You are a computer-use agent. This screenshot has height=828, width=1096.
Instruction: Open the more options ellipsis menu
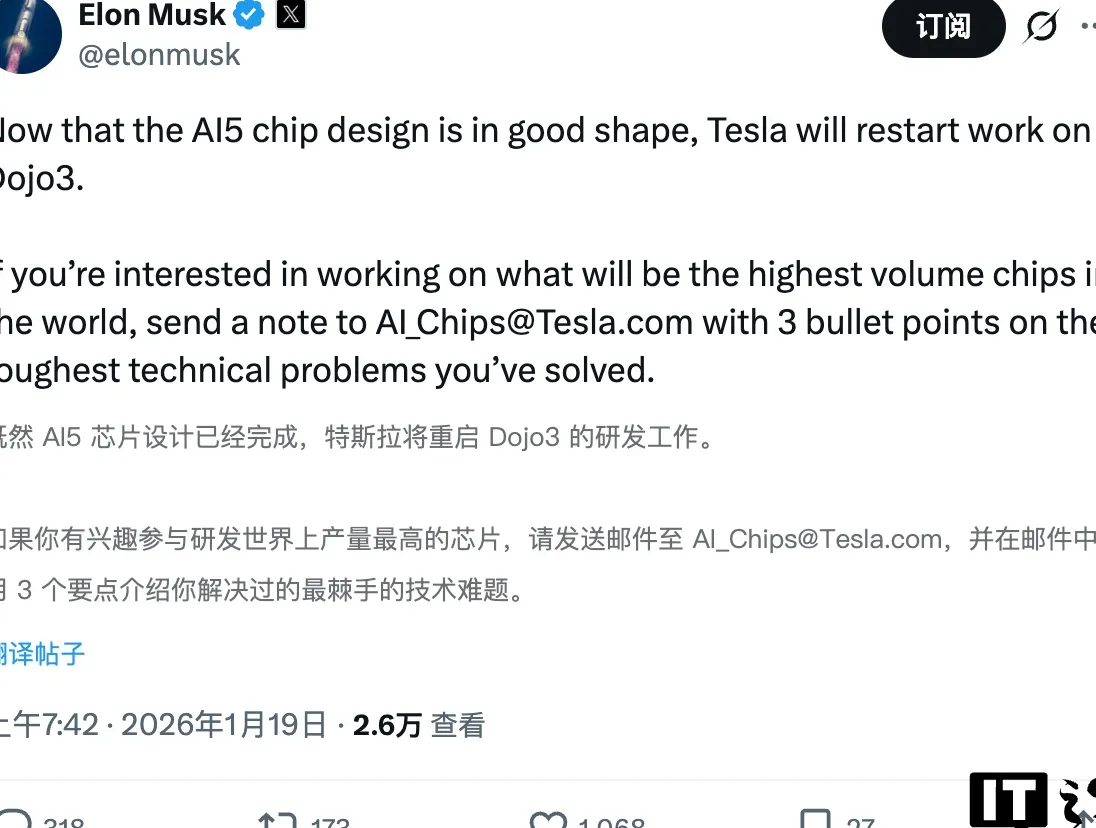(1087, 28)
